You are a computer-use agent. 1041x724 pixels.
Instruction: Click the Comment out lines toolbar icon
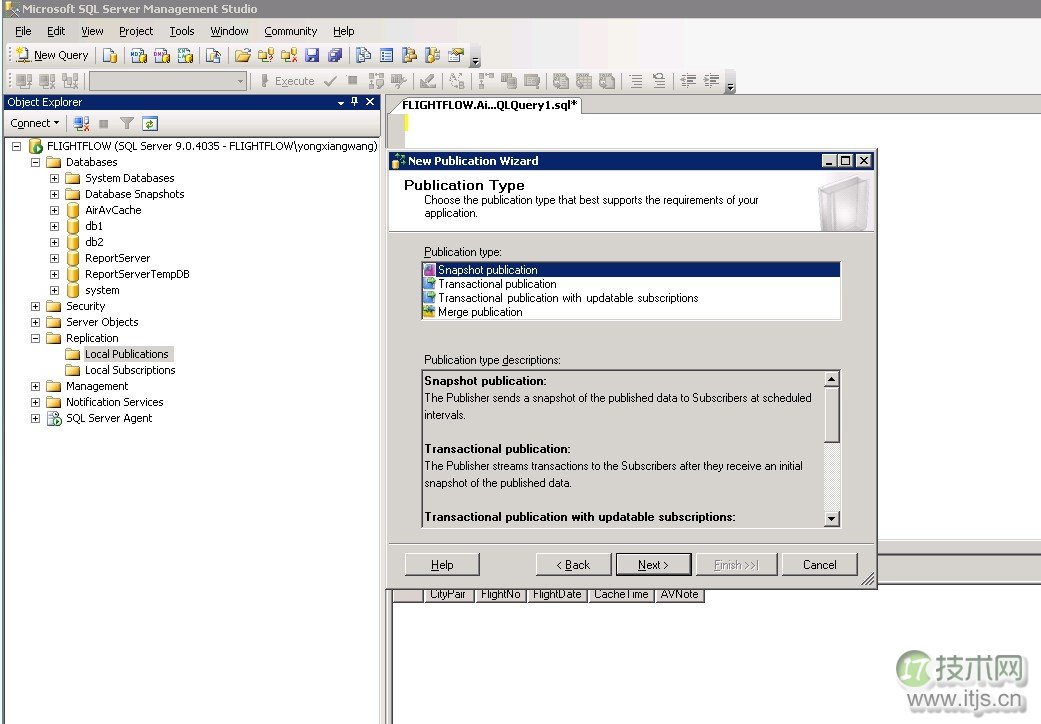635,81
